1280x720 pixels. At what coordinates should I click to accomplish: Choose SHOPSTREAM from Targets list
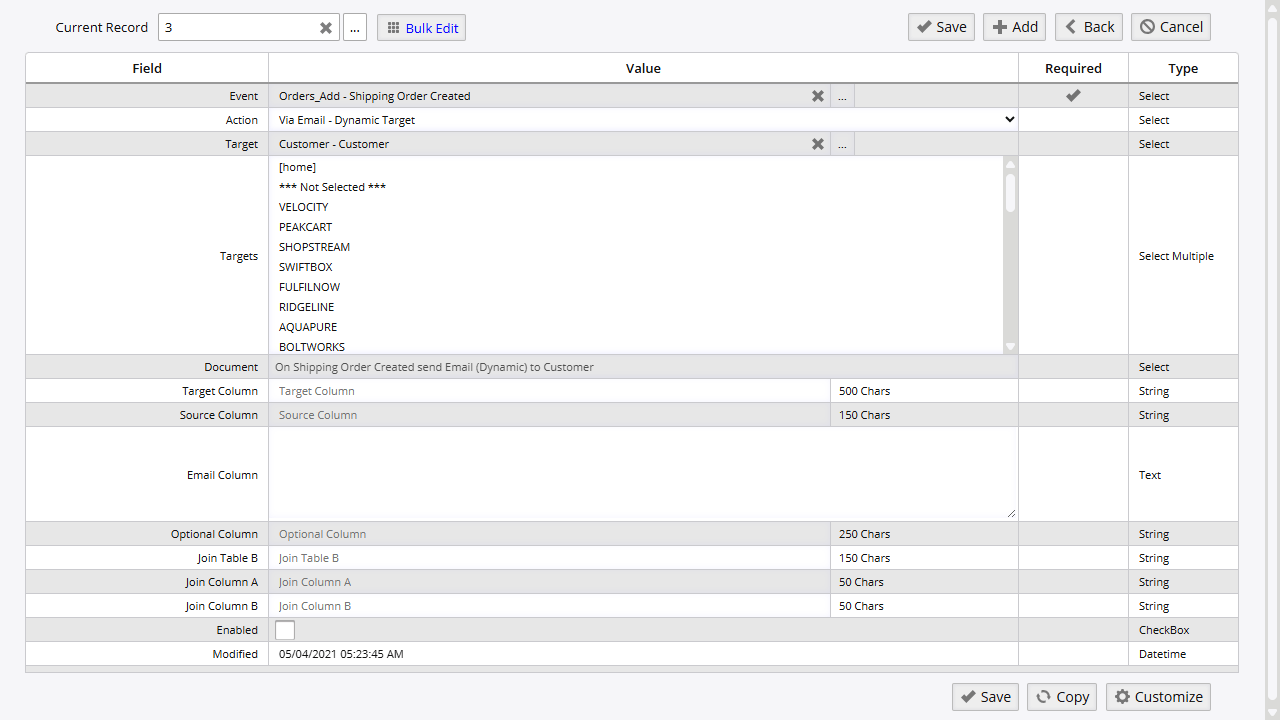tap(314, 247)
